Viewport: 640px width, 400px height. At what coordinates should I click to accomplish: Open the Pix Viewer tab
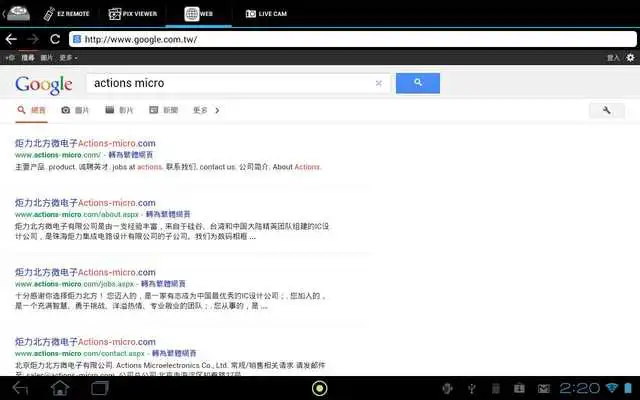133,13
